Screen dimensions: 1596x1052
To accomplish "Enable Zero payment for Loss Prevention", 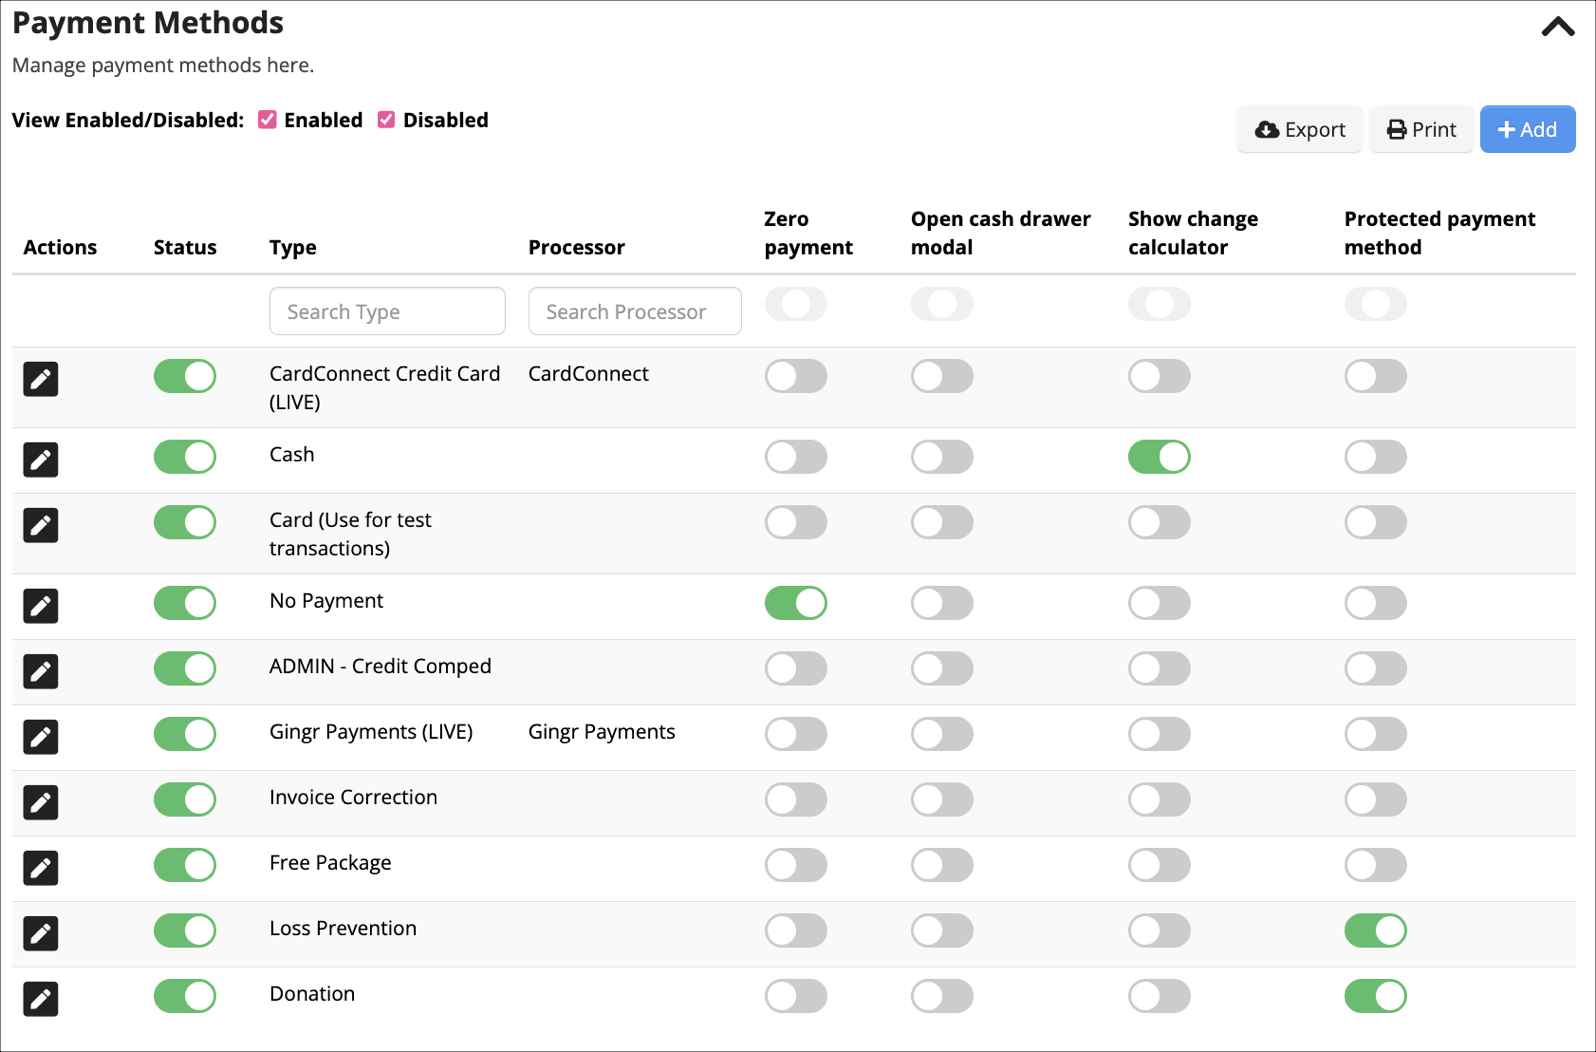I will [796, 930].
